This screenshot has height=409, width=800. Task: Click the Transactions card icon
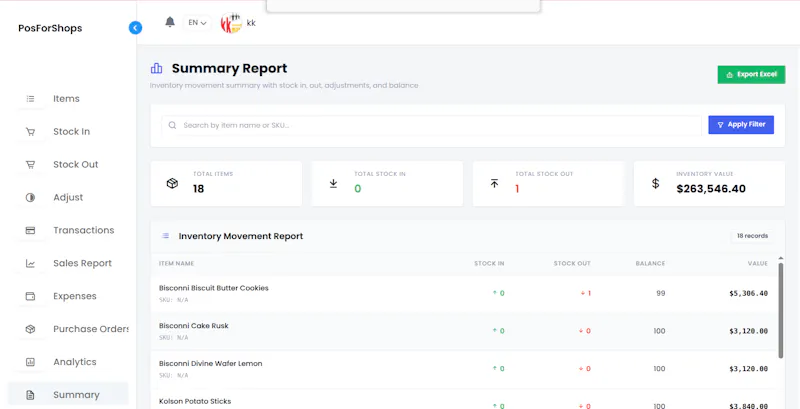pyautogui.click(x=31, y=231)
